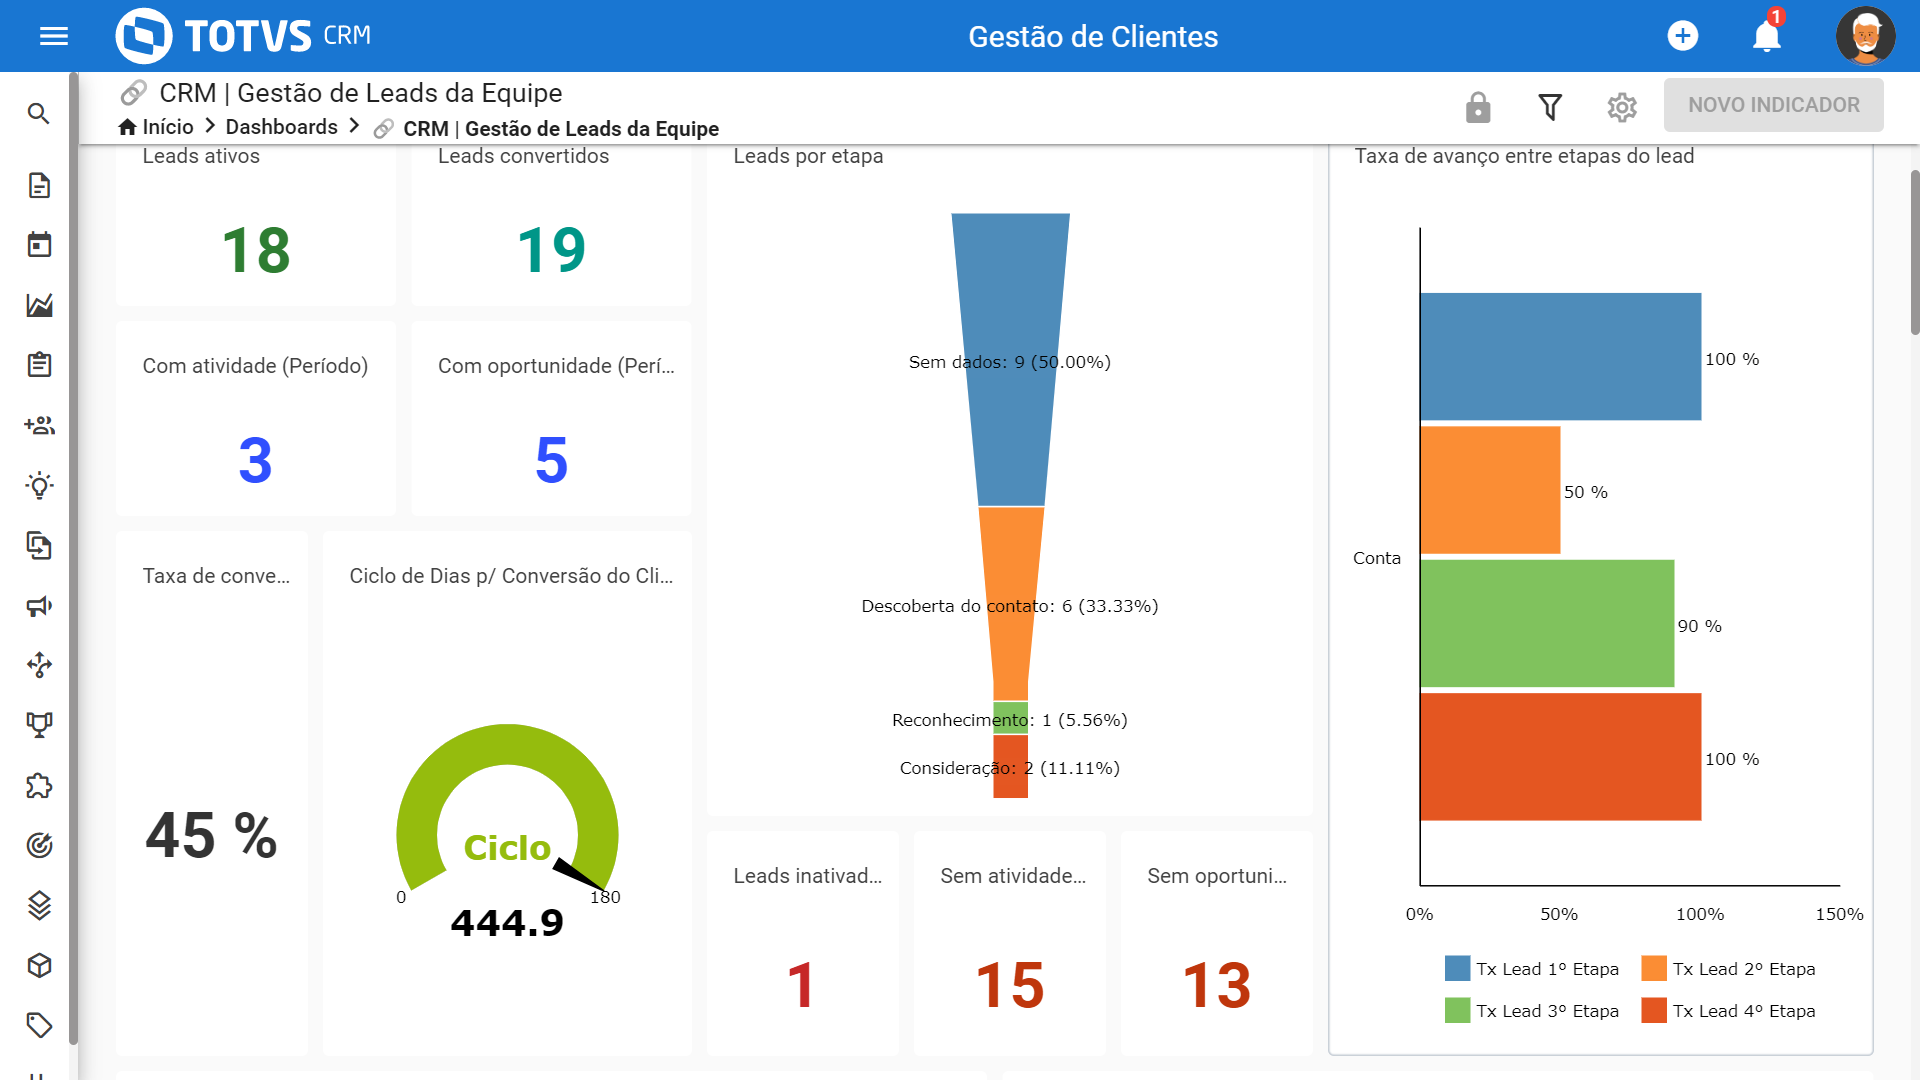Open dashboard settings gear
This screenshot has height=1080, width=1920.
(x=1622, y=107)
